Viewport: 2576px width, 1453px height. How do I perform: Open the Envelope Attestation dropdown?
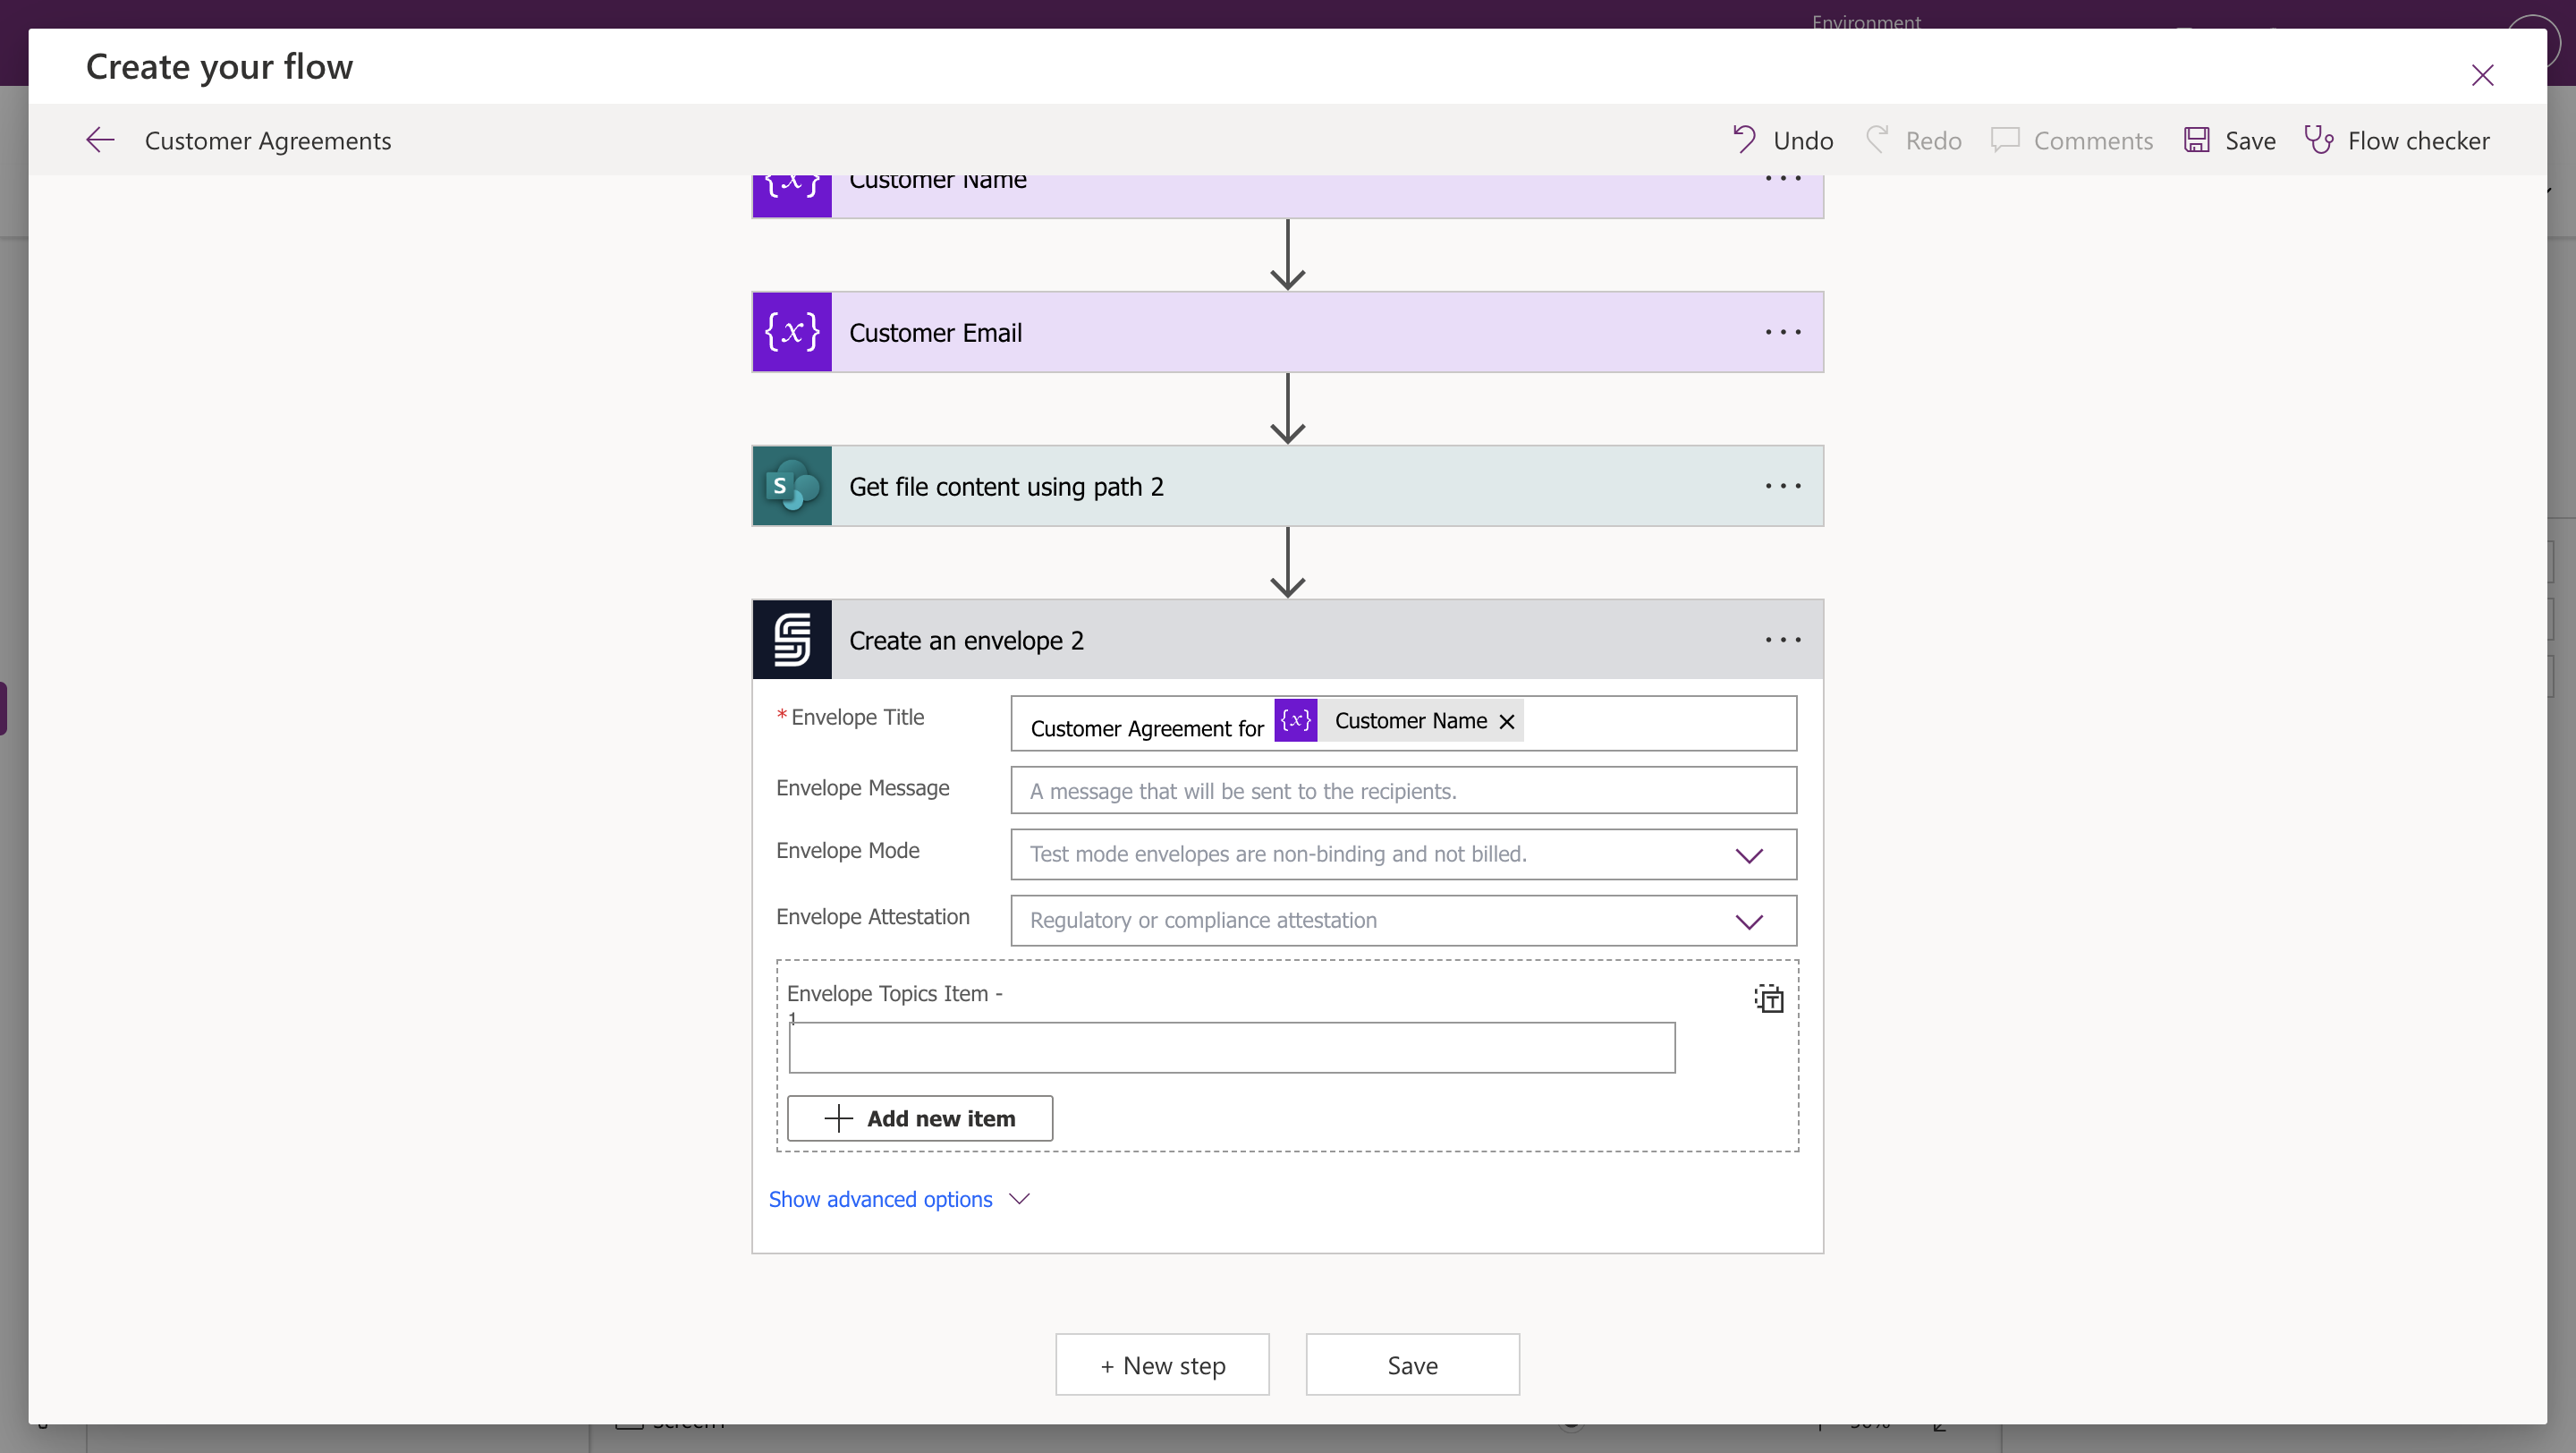click(x=1749, y=920)
